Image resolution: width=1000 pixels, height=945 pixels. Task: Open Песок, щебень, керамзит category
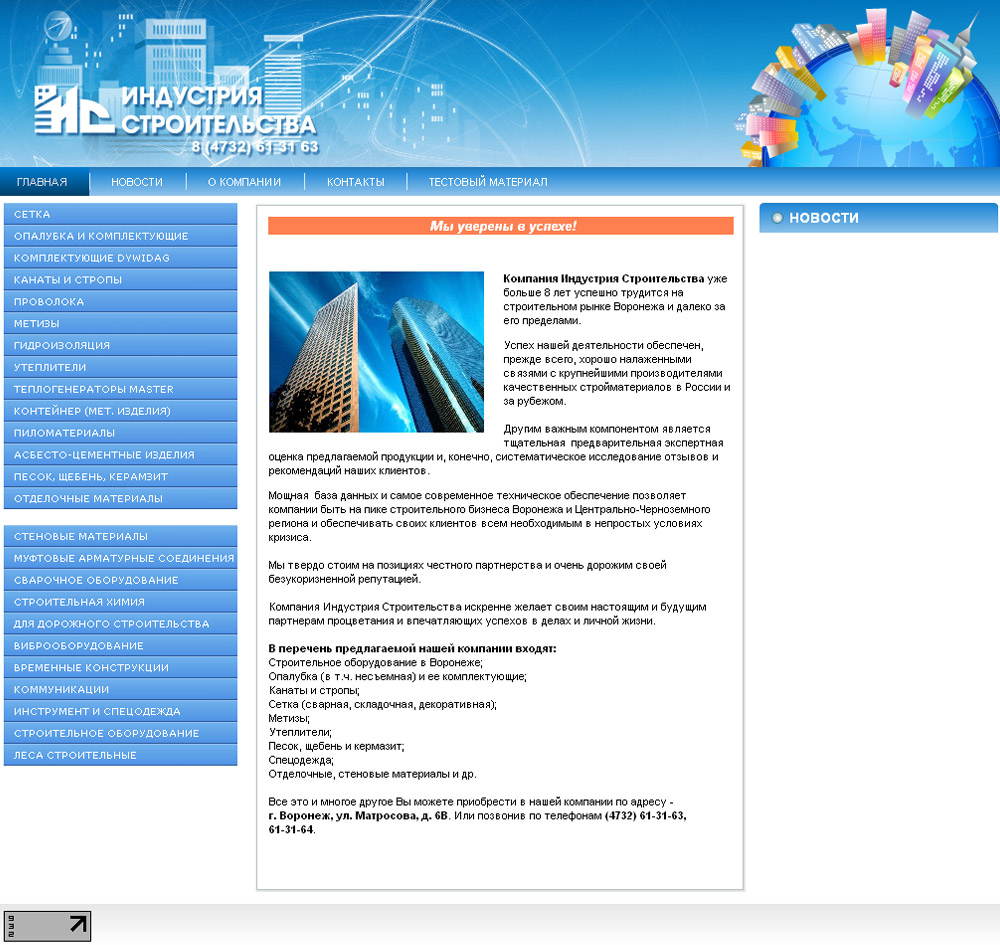tap(121, 476)
